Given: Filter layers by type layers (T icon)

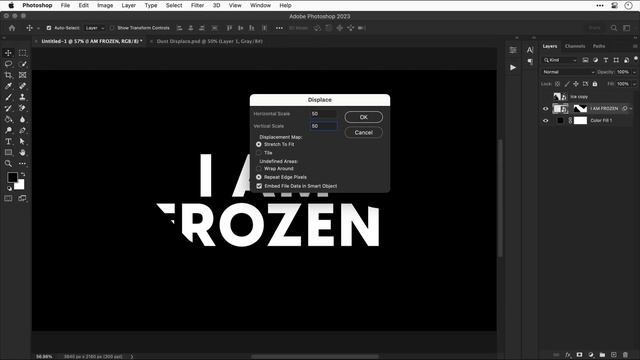Looking at the screenshot, I should coord(606,60).
